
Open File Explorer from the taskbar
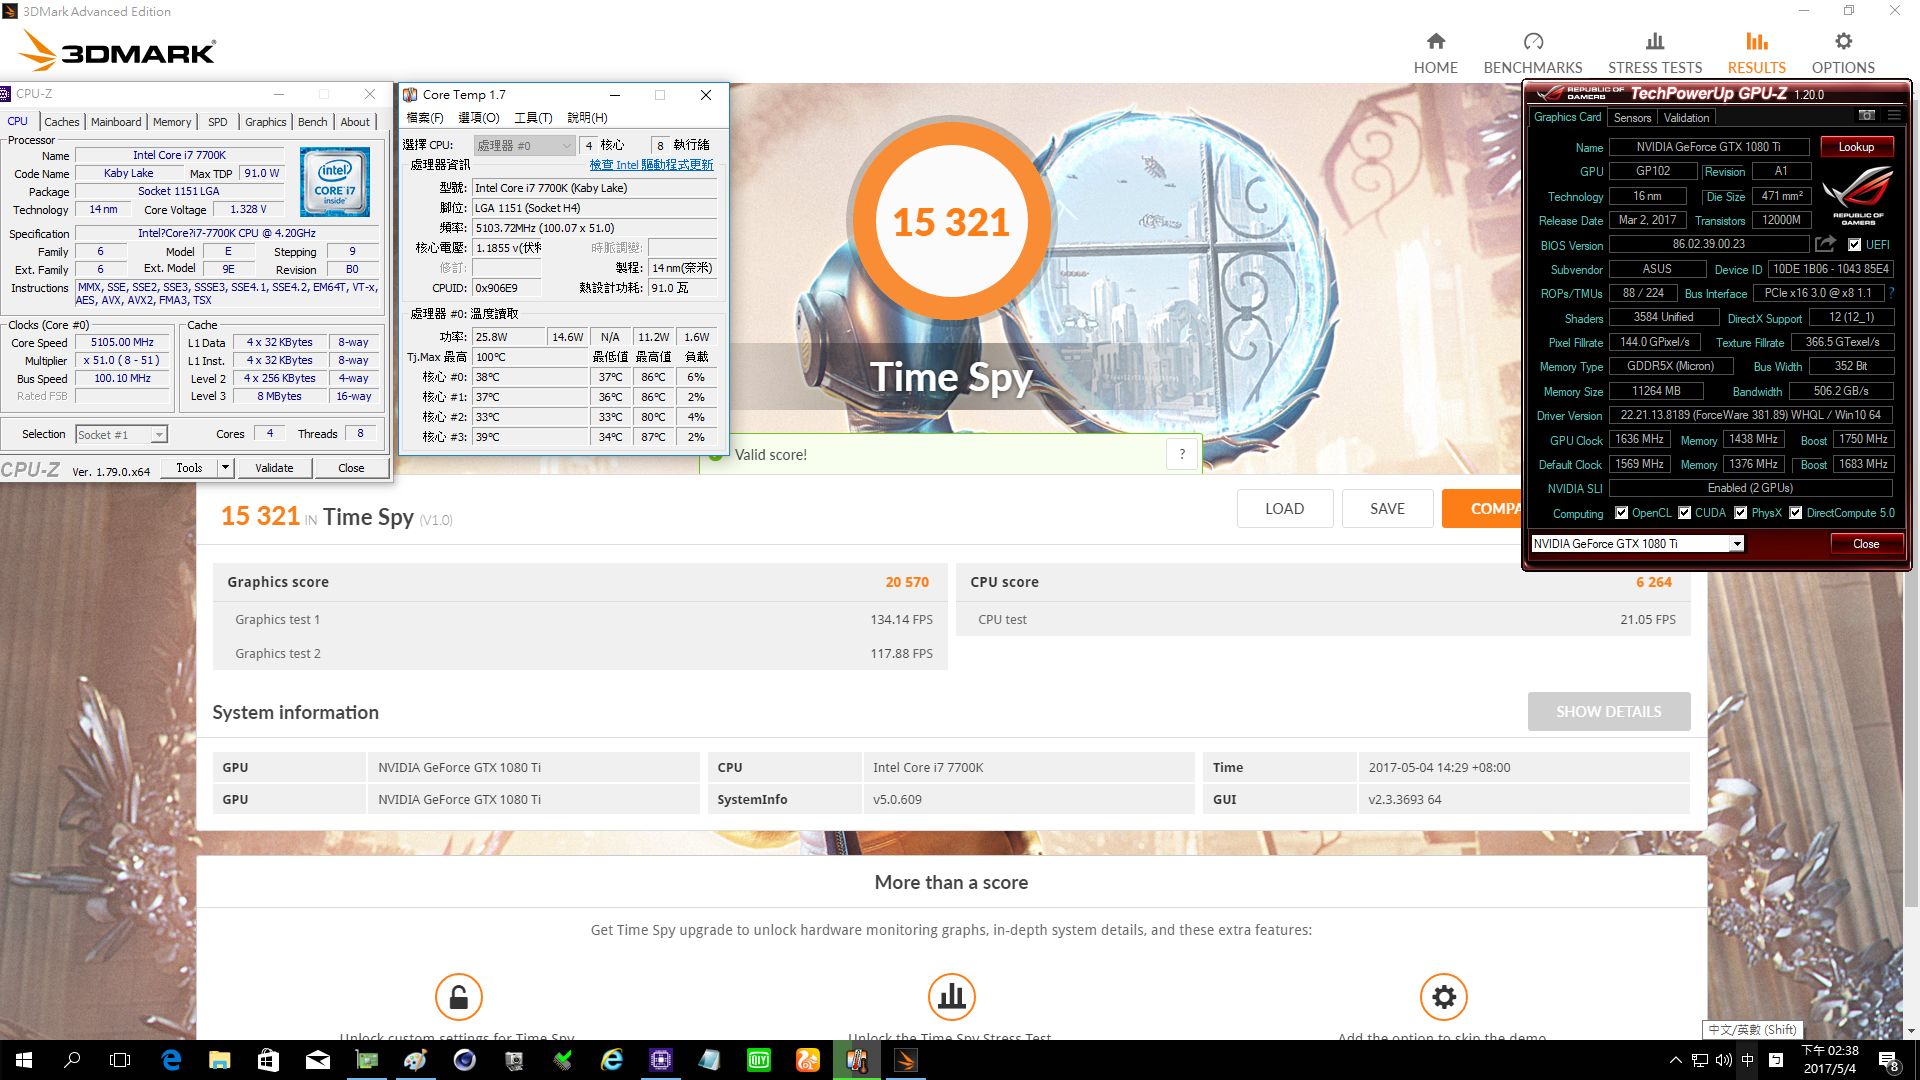click(220, 1060)
